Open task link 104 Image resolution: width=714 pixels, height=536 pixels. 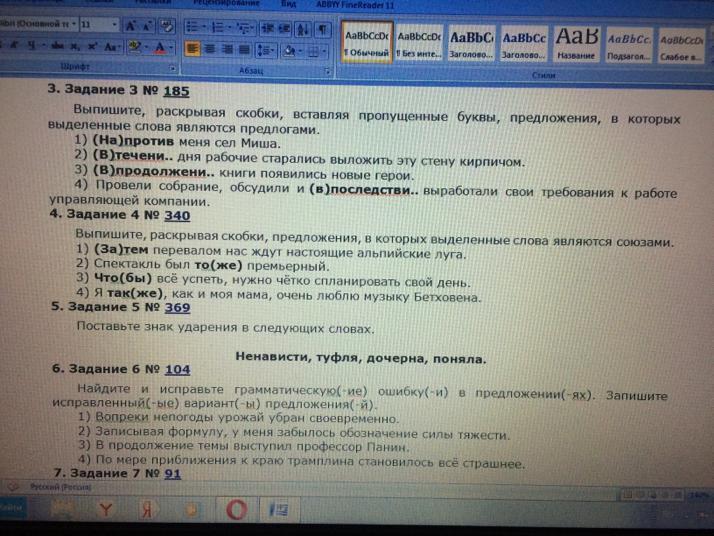(x=178, y=369)
